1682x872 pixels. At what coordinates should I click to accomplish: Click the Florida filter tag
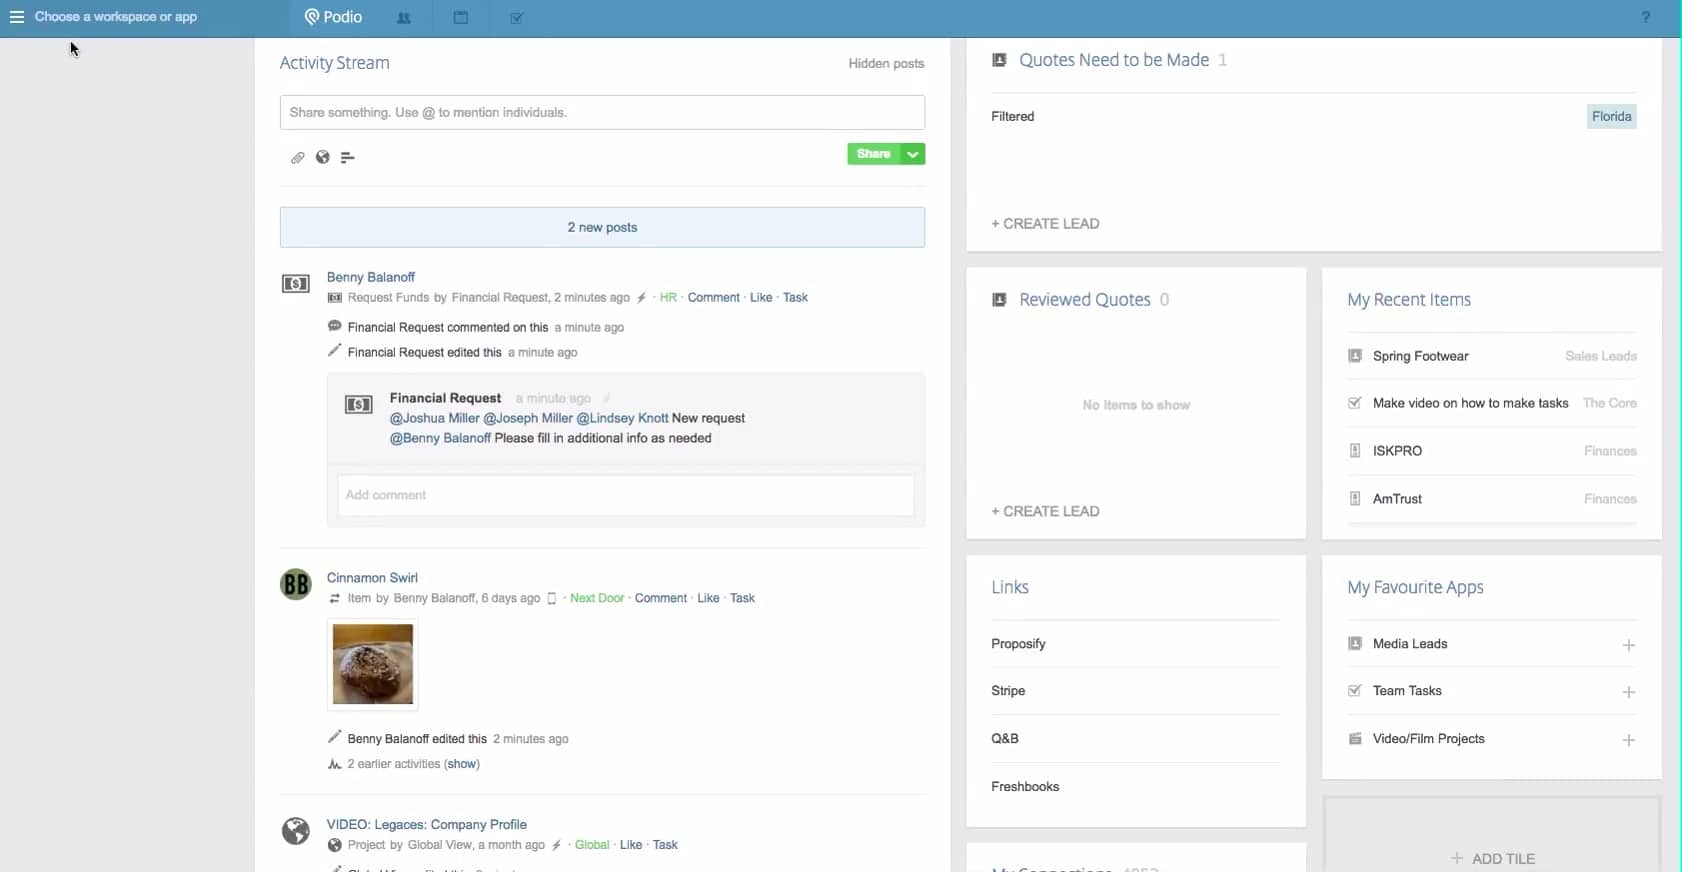(x=1612, y=116)
